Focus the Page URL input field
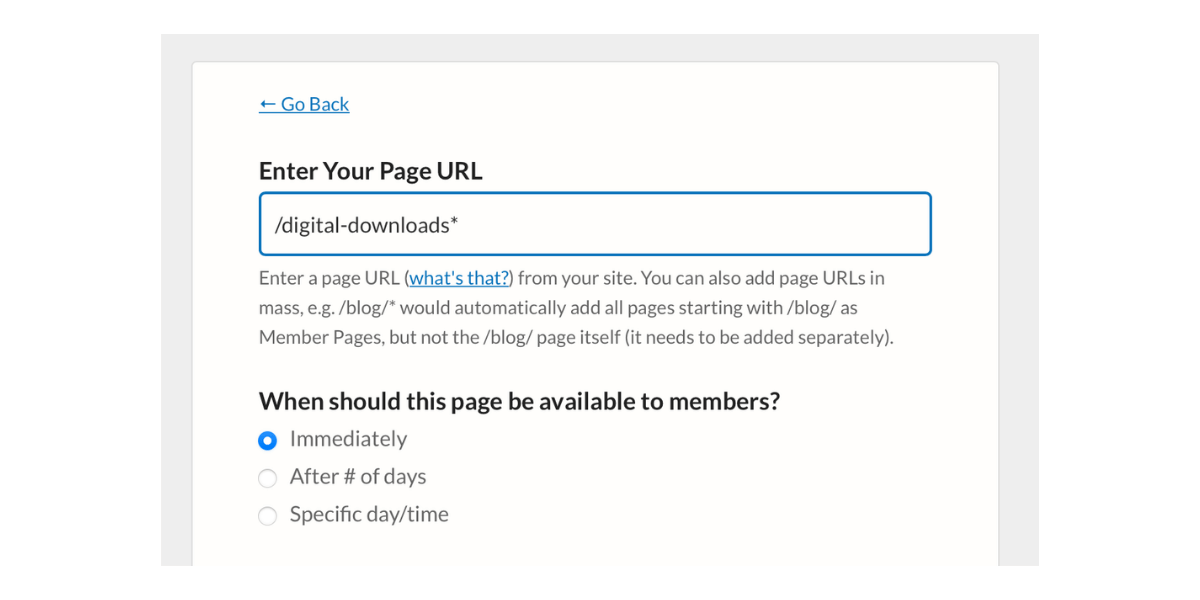Image resolution: width=1200 pixels, height=600 pixels. [595, 224]
